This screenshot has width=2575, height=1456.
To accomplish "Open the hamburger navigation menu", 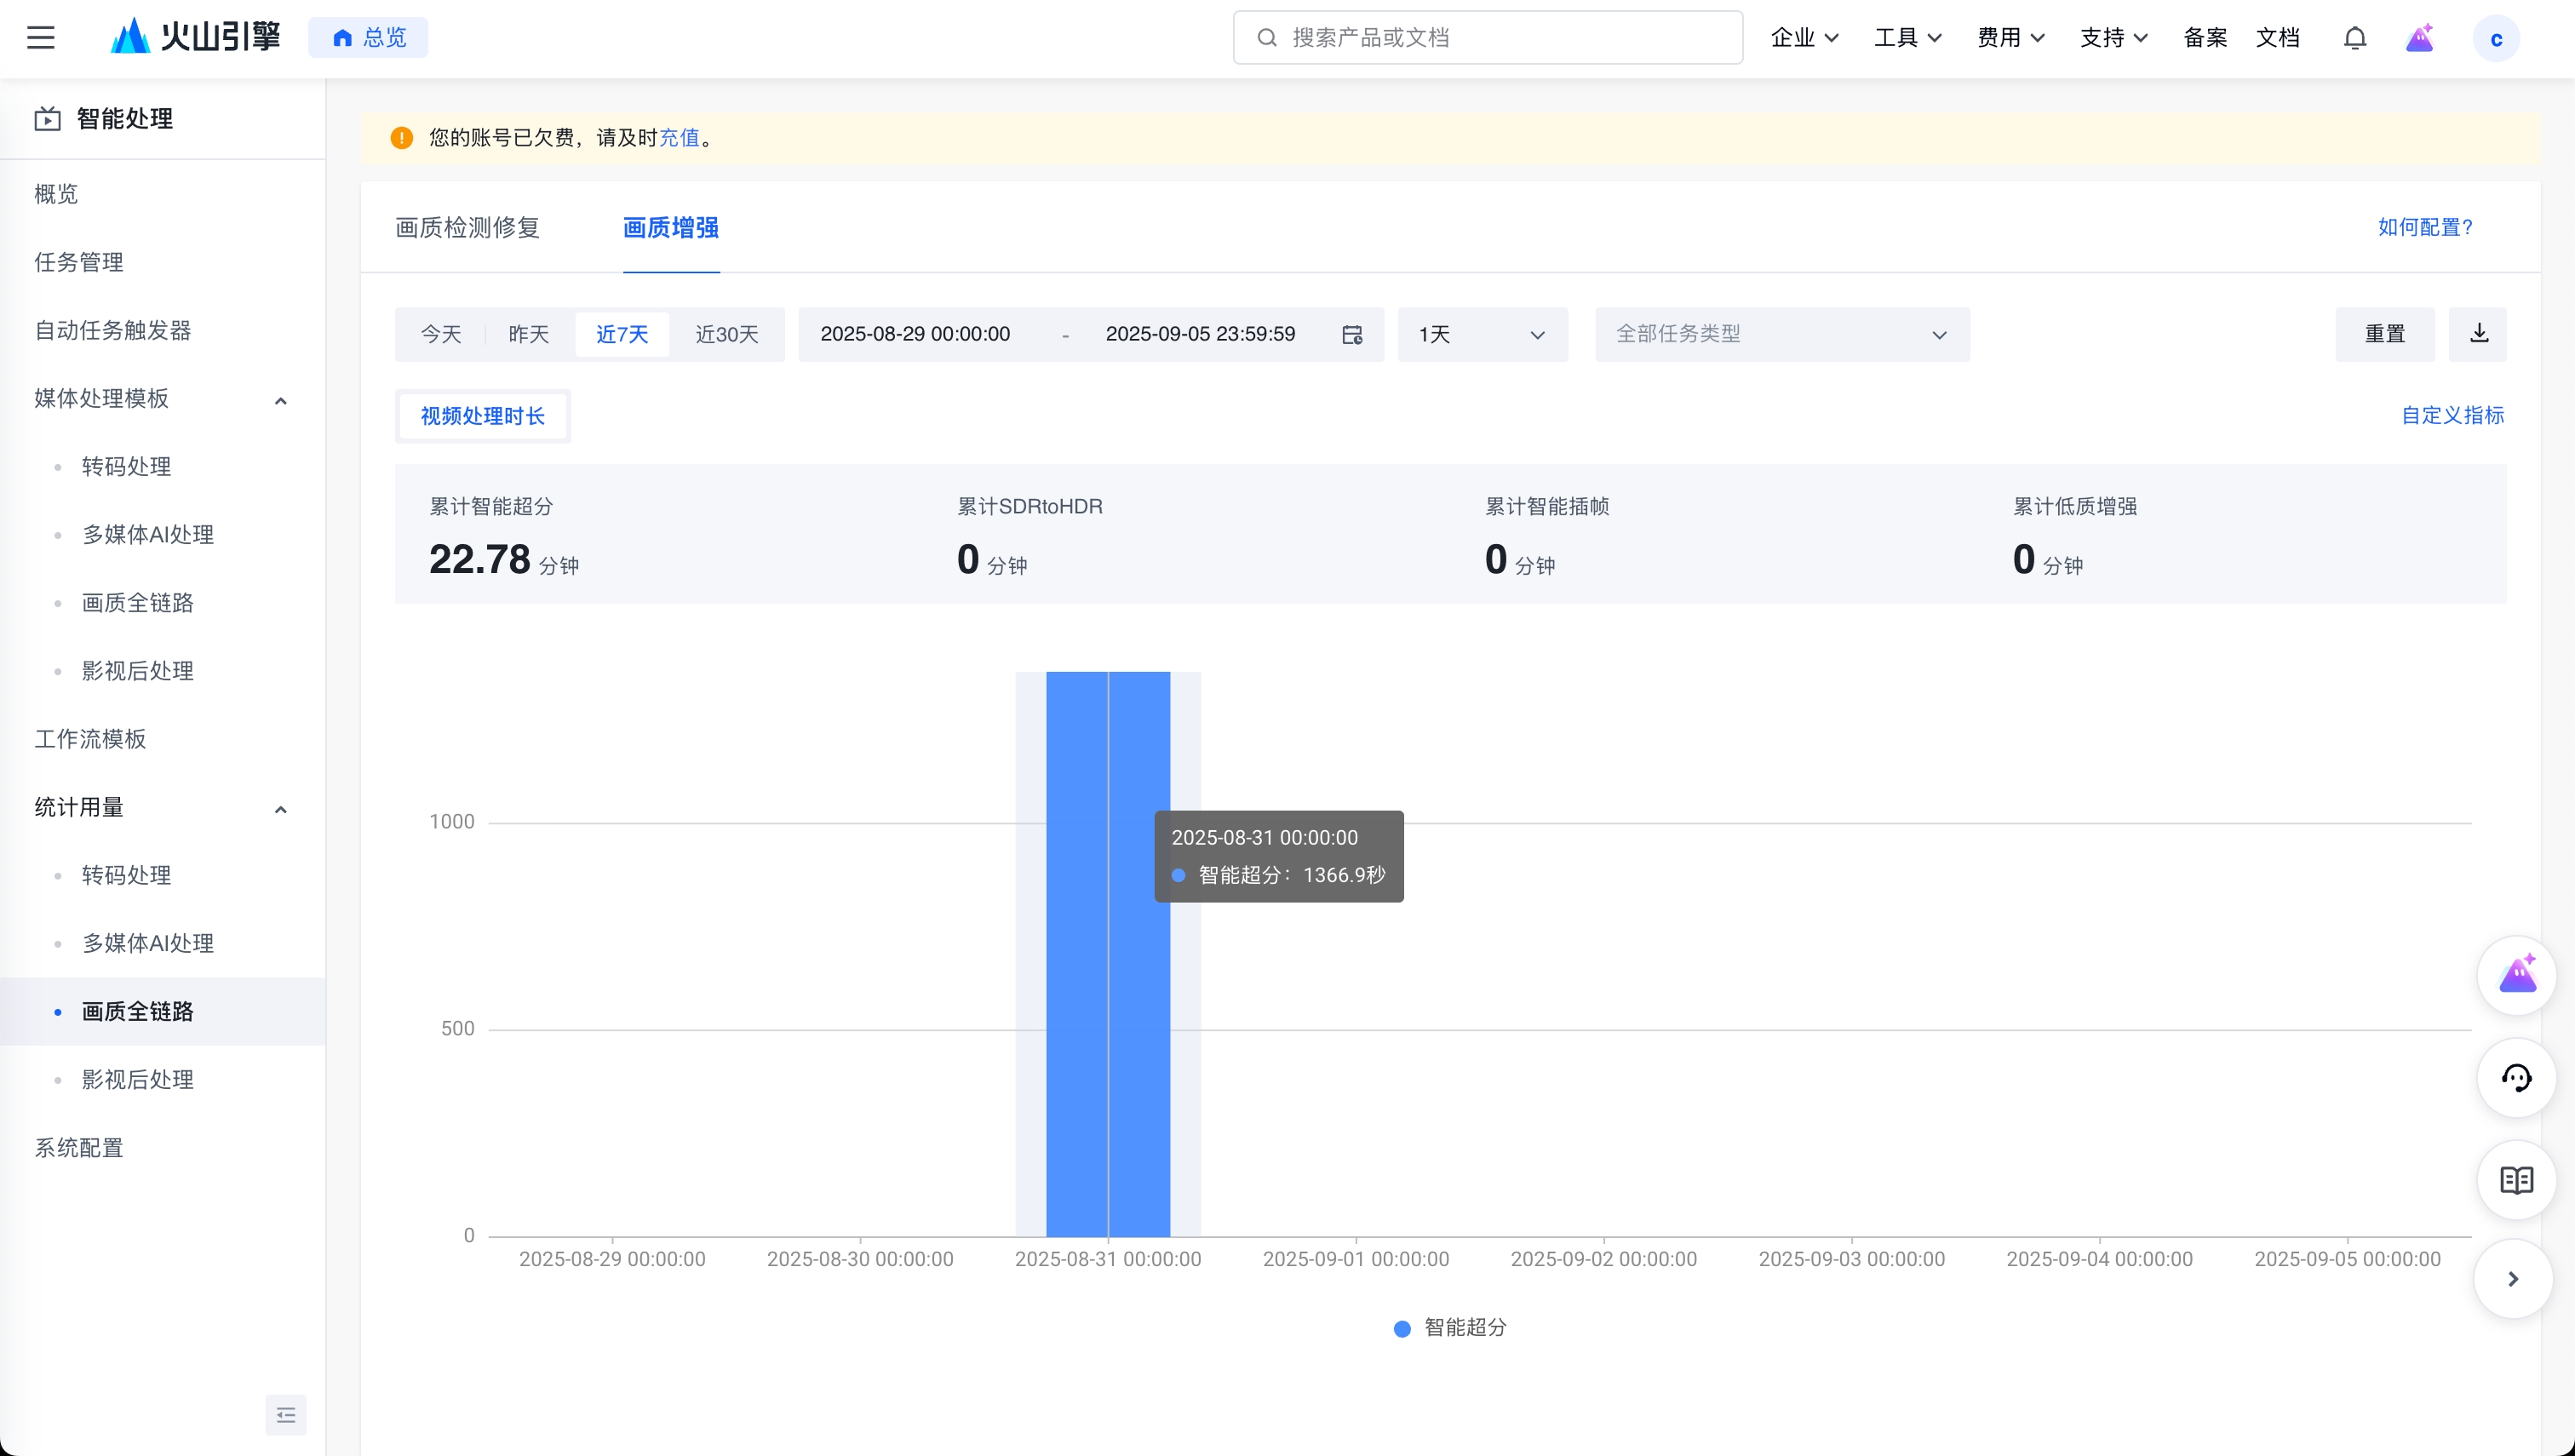I will 41,38.
